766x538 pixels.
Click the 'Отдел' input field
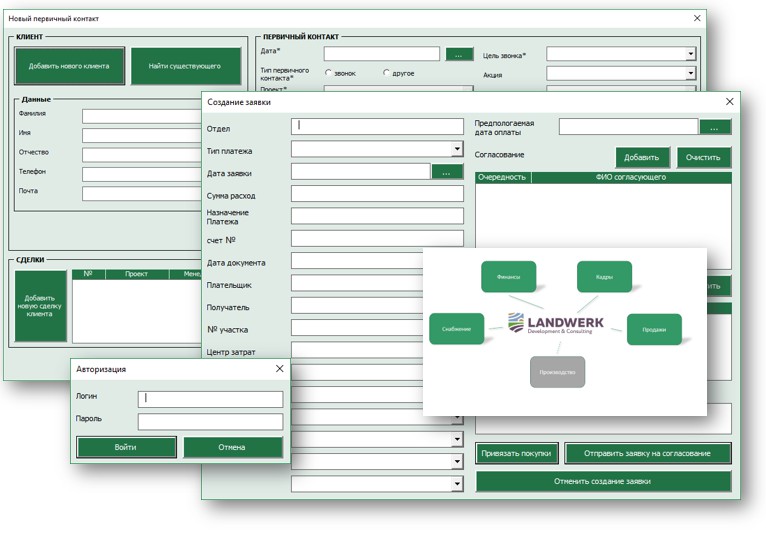[x=377, y=126]
